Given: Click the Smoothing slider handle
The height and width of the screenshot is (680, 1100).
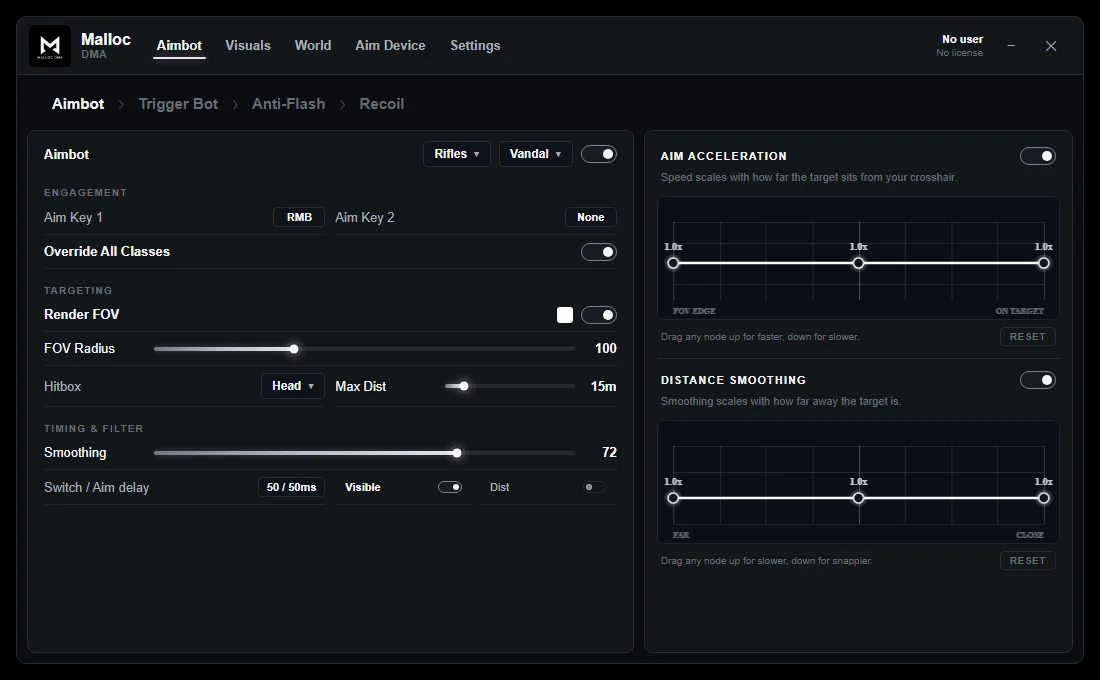Looking at the screenshot, I should (x=457, y=453).
